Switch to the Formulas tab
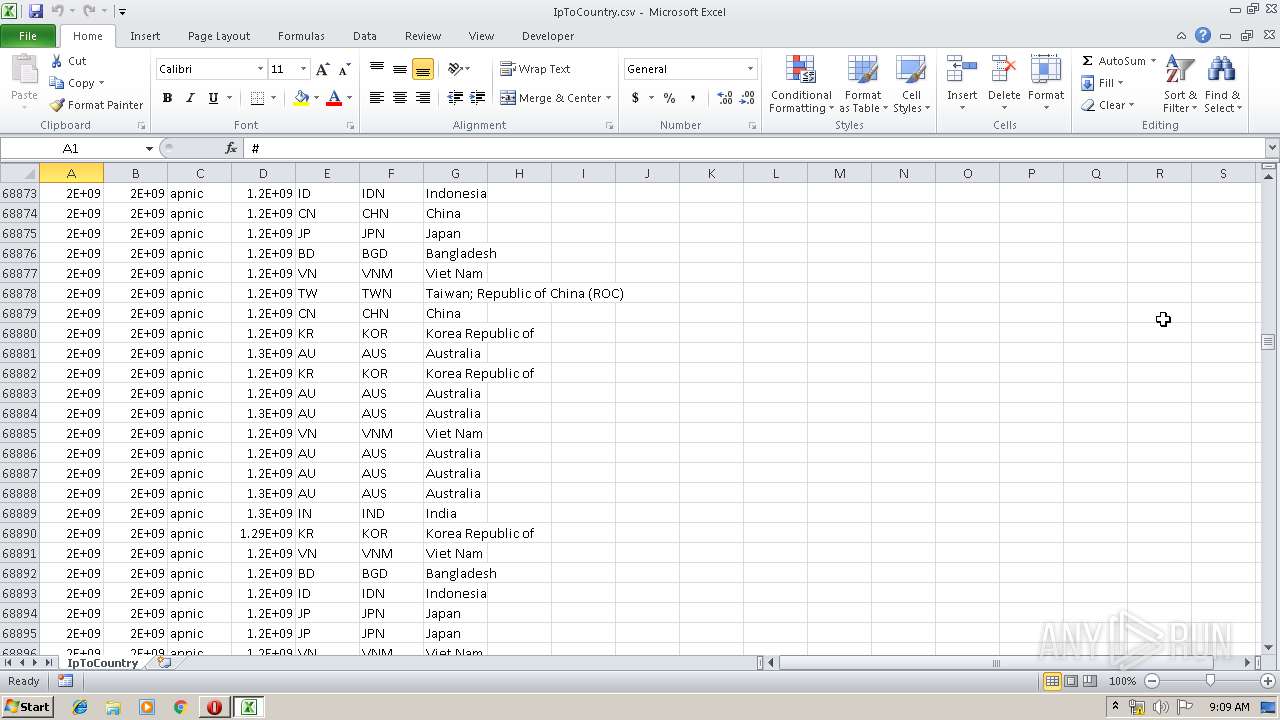The image size is (1280, 720). [301, 36]
